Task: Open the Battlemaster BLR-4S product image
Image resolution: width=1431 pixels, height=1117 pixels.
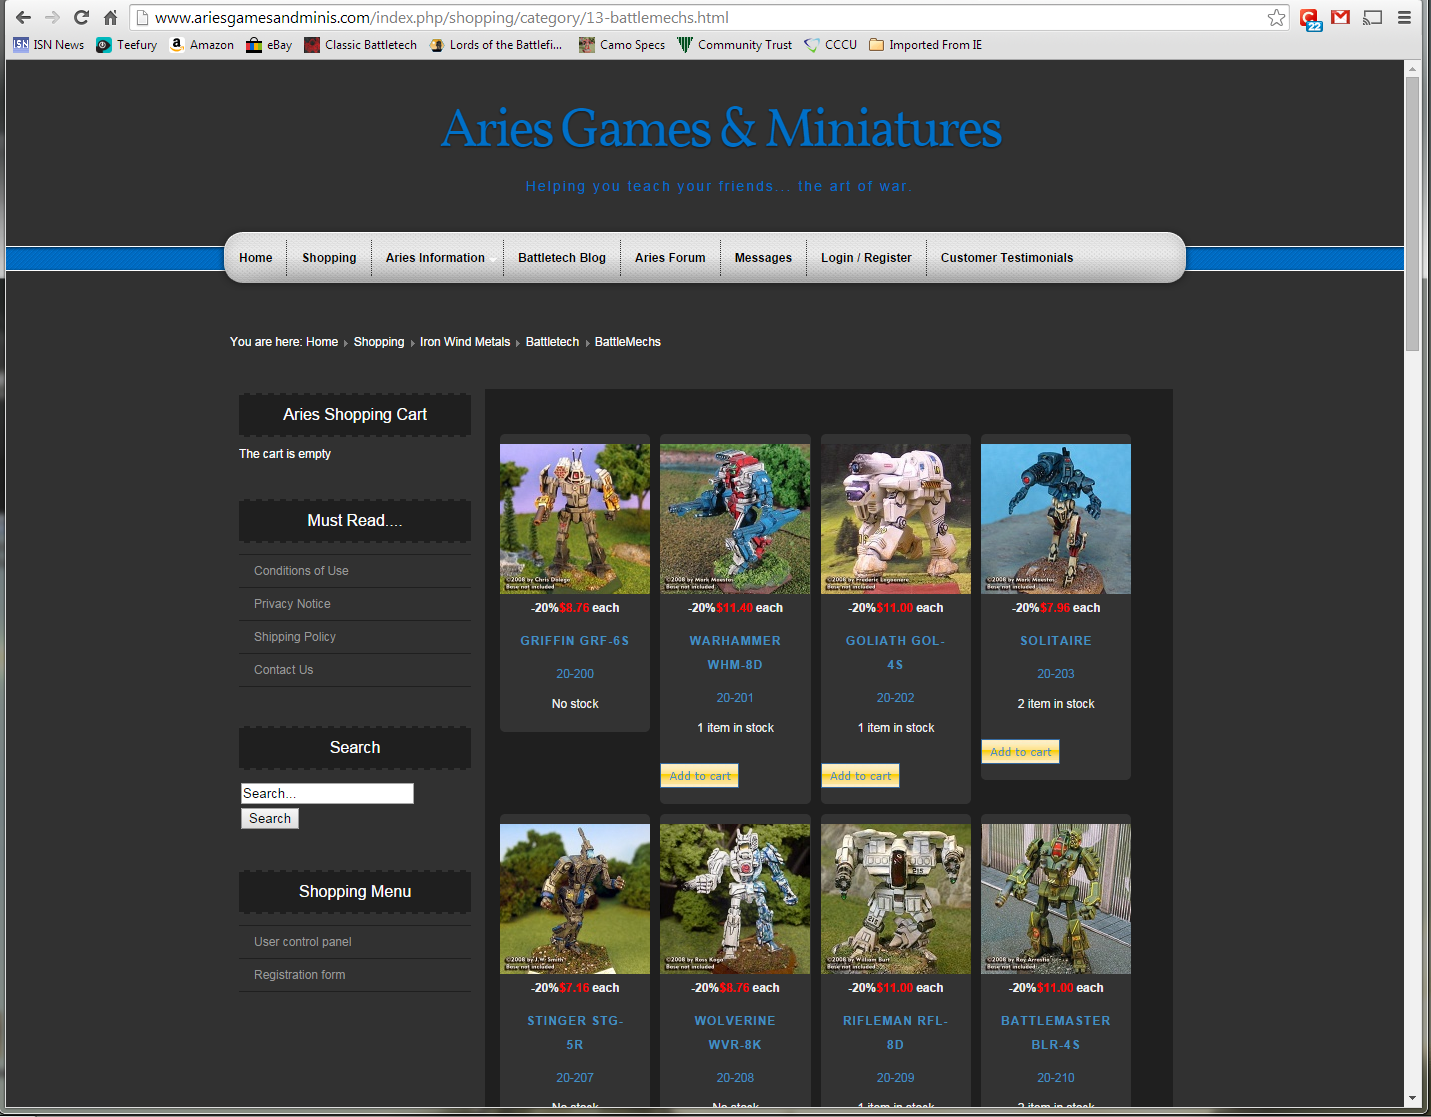Action: [x=1056, y=899]
